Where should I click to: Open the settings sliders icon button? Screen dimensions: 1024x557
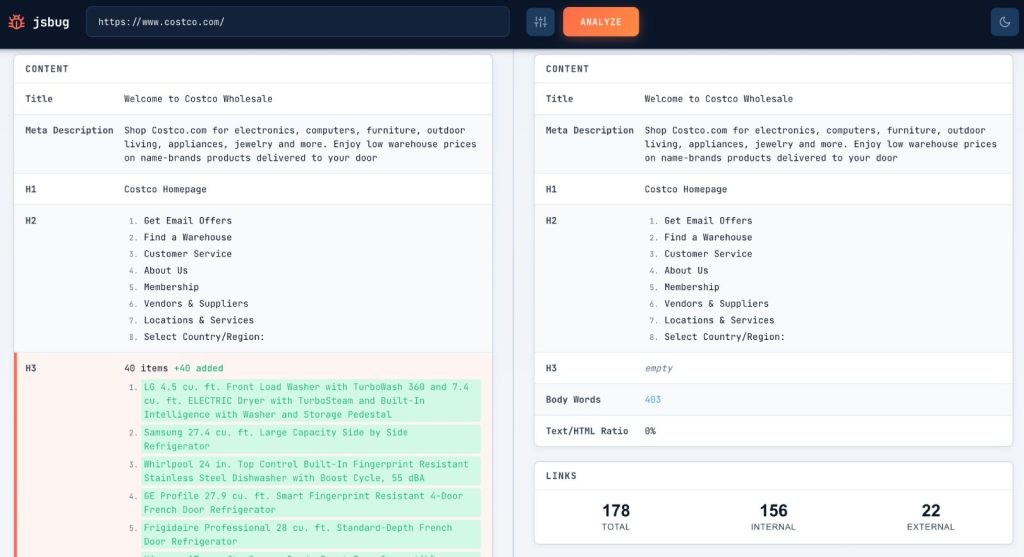[540, 22]
